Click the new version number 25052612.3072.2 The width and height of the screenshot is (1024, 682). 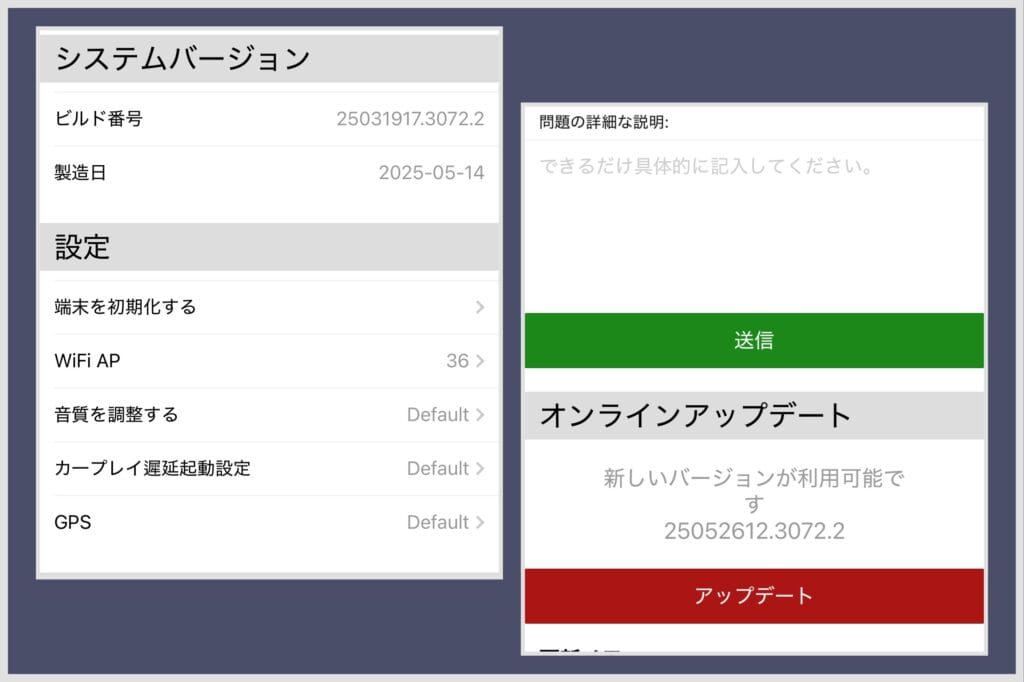pyautogui.click(x=754, y=531)
